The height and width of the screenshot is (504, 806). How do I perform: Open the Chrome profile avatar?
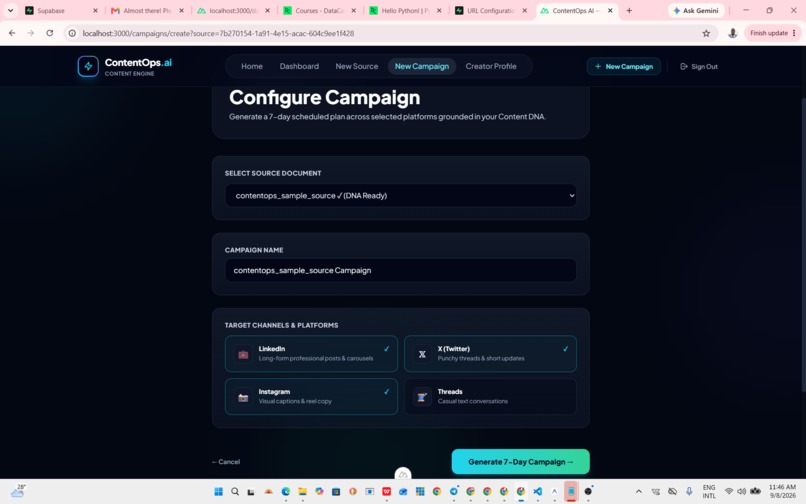click(732, 33)
